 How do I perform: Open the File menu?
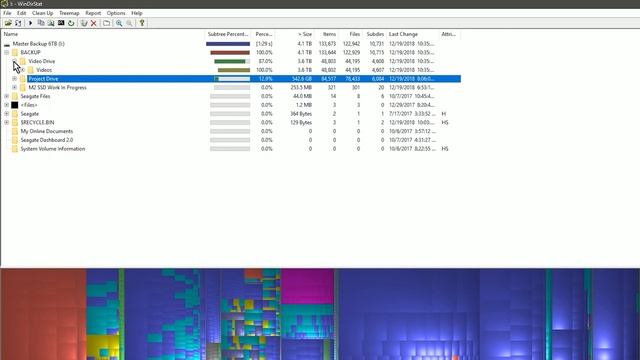pyautogui.click(x=7, y=13)
